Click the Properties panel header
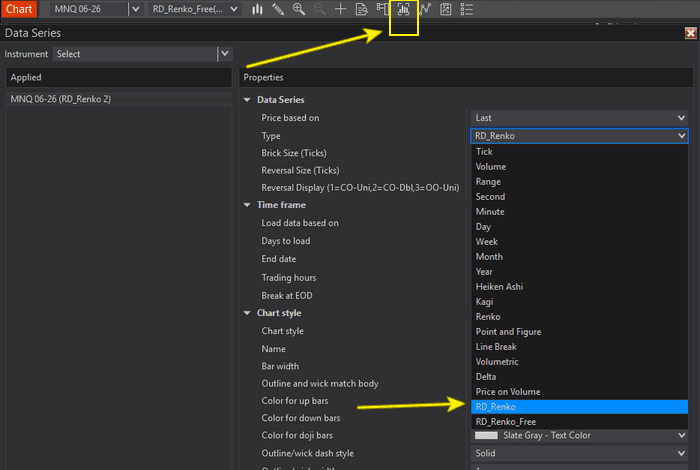The width and height of the screenshot is (700, 470). pyautogui.click(x=466, y=78)
